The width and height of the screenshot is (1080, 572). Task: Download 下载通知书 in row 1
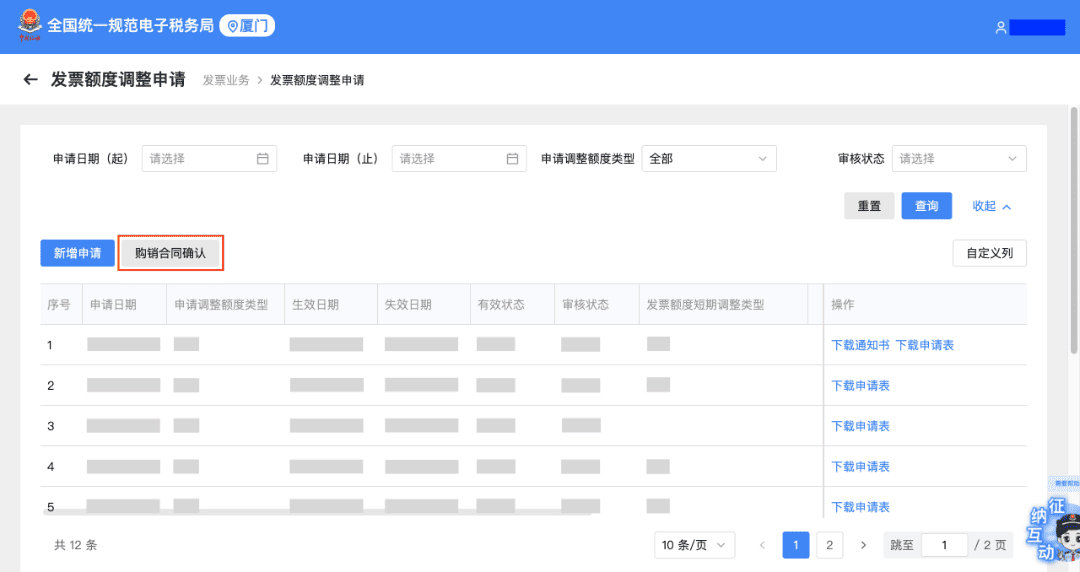[x=860, y=345]
